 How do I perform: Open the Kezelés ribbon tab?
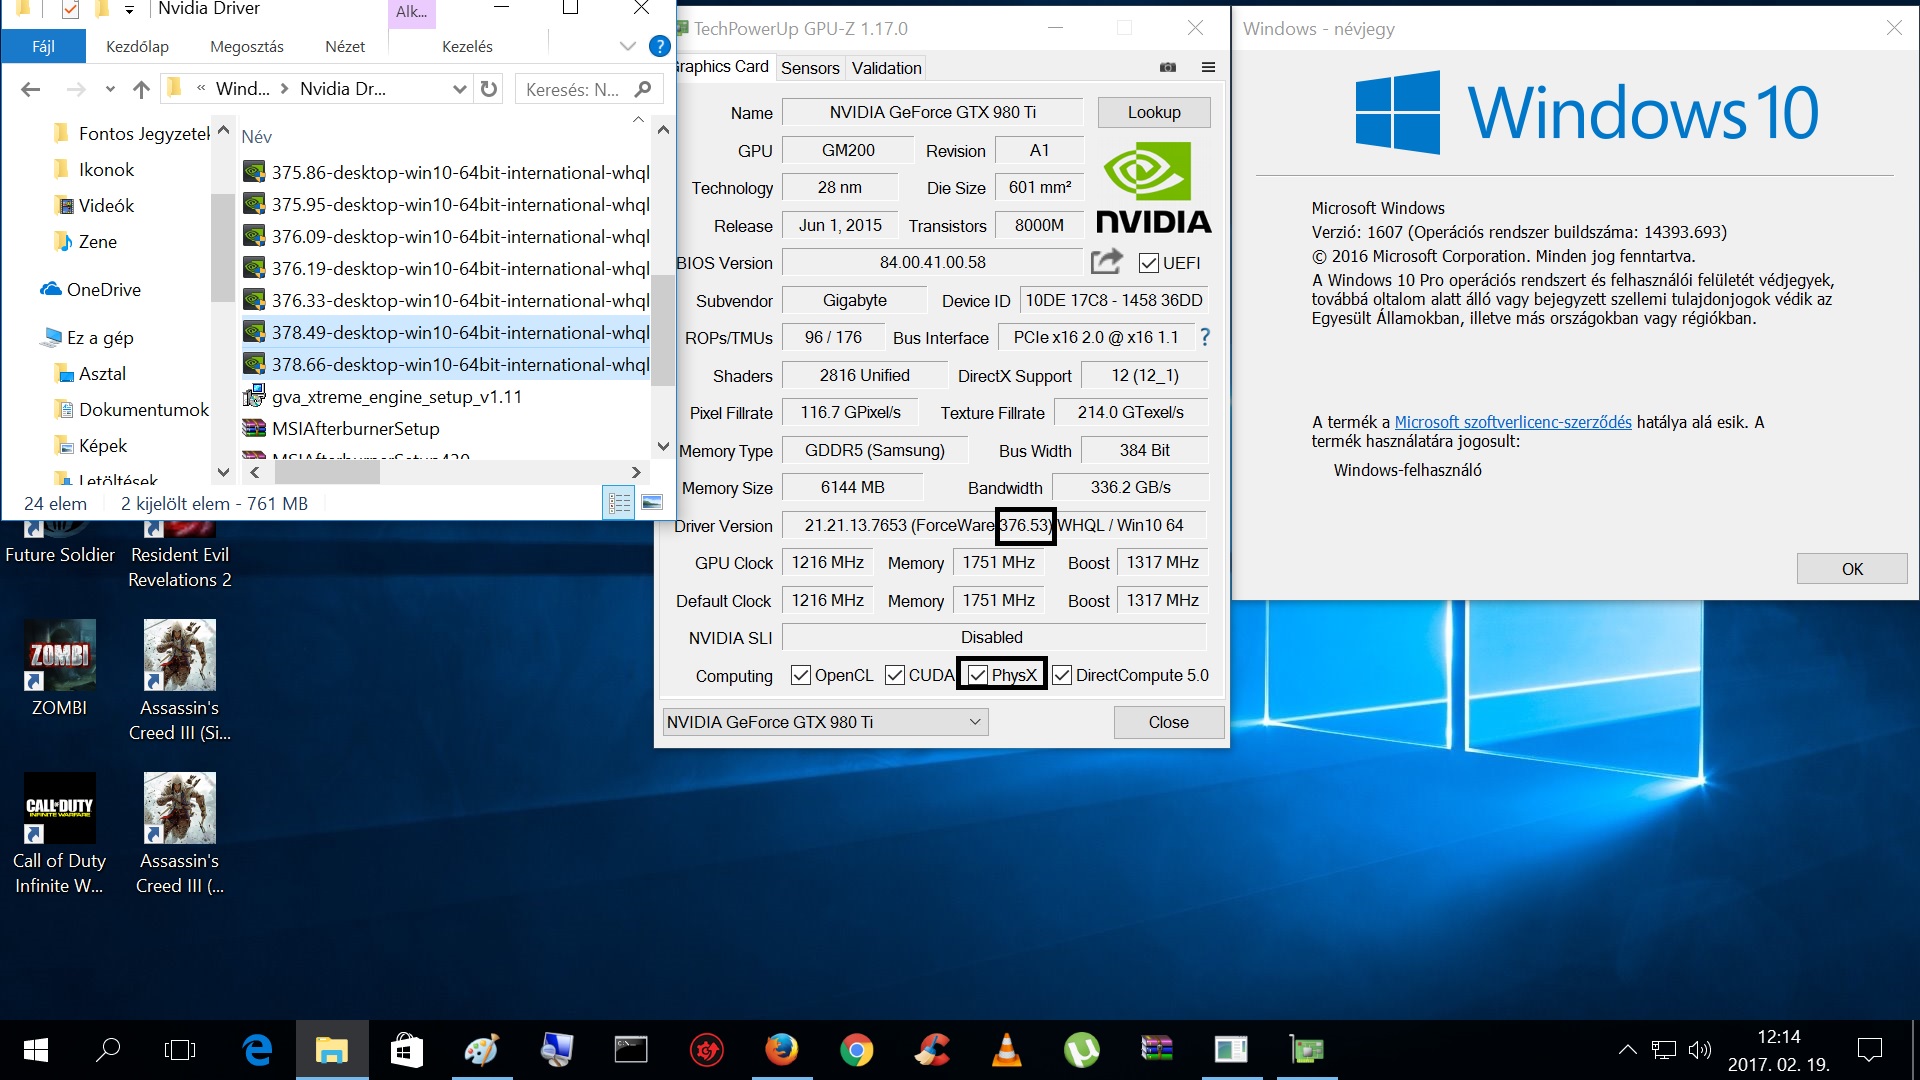[x=467, y=46]
